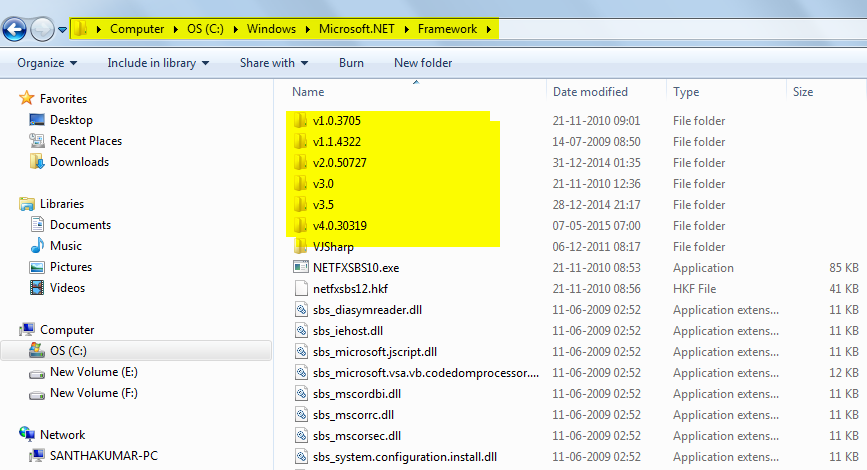Expand the arrow after Framework breadcrumb

click(x=489, y=29)
